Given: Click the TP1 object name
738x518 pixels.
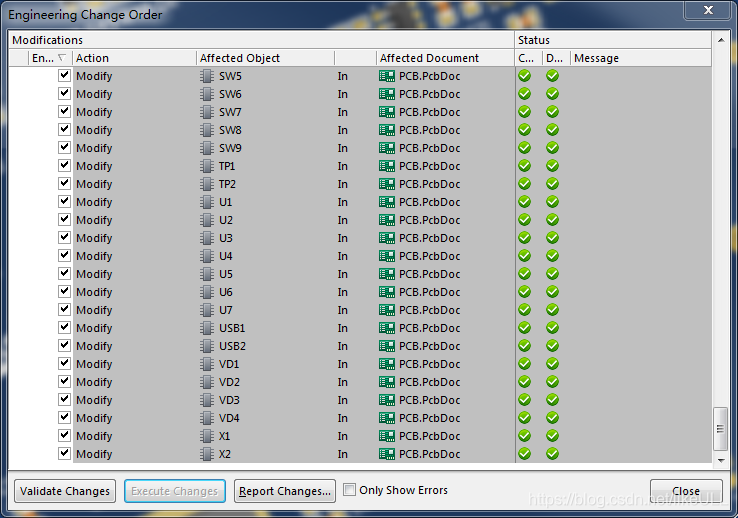Looking at the screenshot, I should (x=227, y=166).
